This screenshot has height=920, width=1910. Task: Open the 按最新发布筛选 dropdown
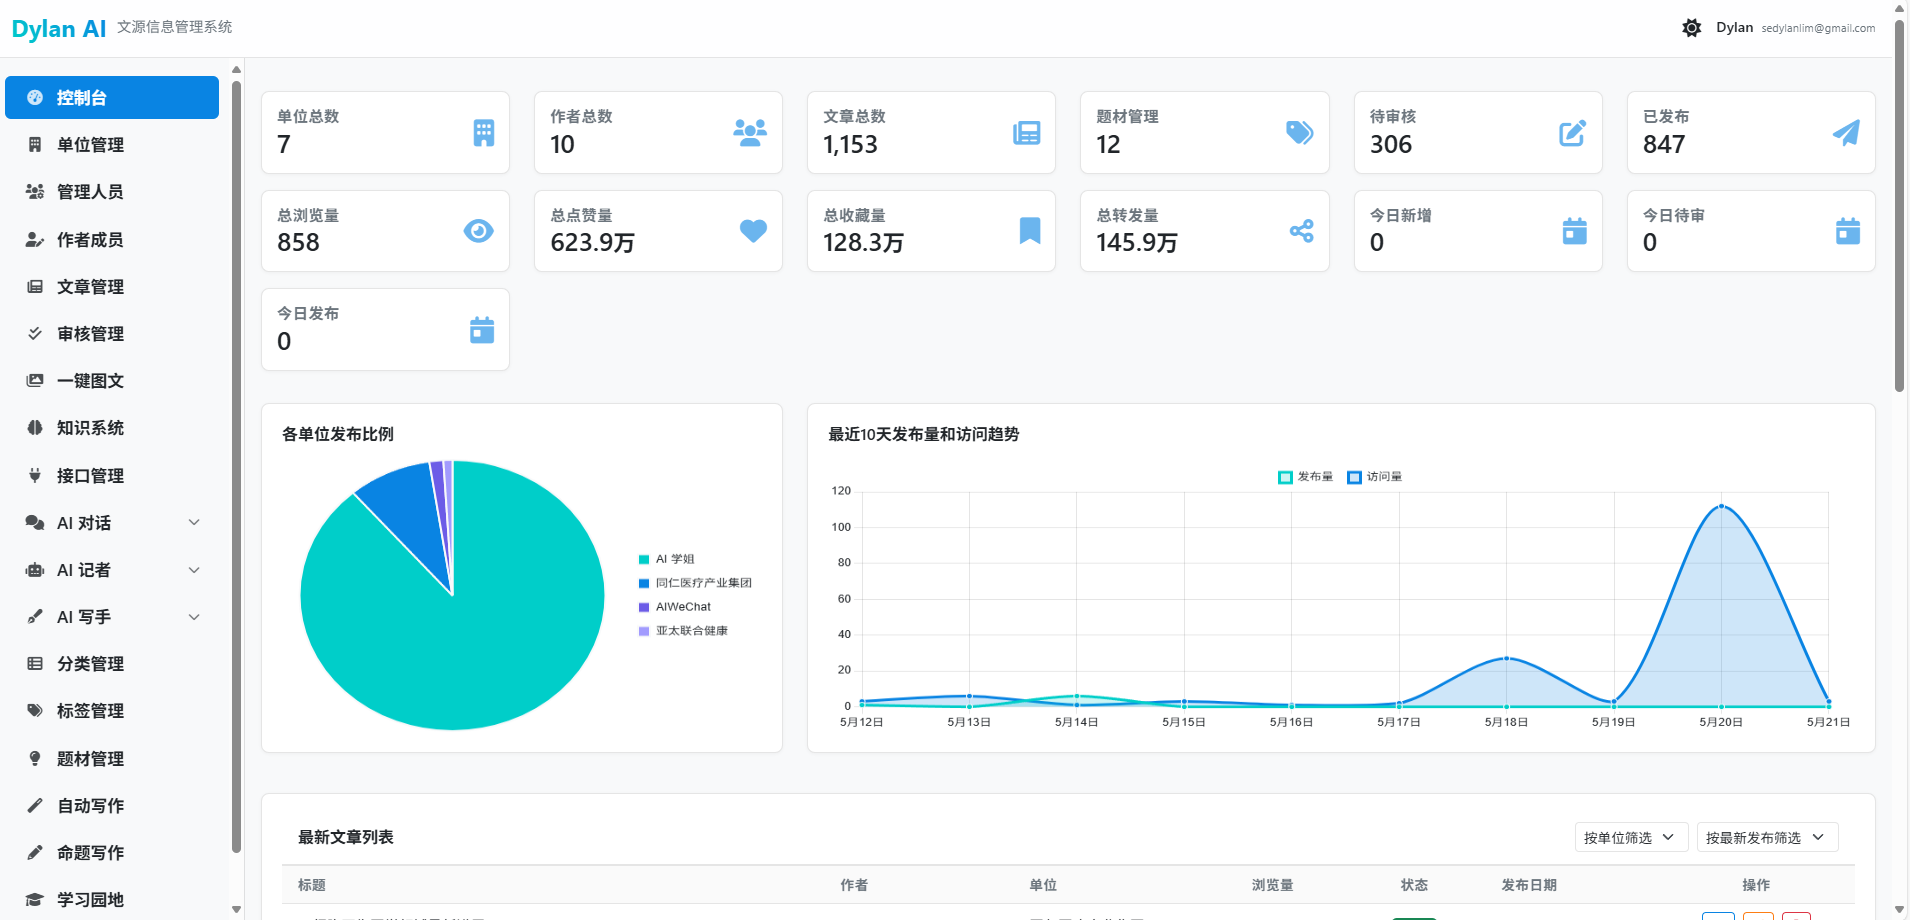(1766, 837)
